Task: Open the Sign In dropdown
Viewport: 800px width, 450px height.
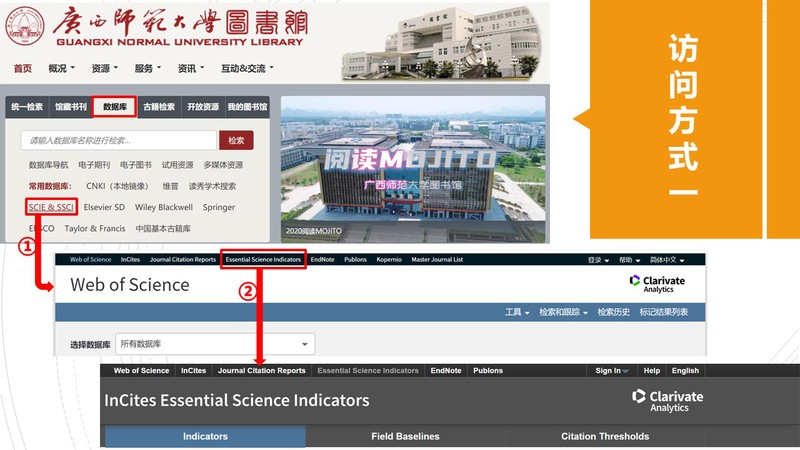Action: pos(612,371)
